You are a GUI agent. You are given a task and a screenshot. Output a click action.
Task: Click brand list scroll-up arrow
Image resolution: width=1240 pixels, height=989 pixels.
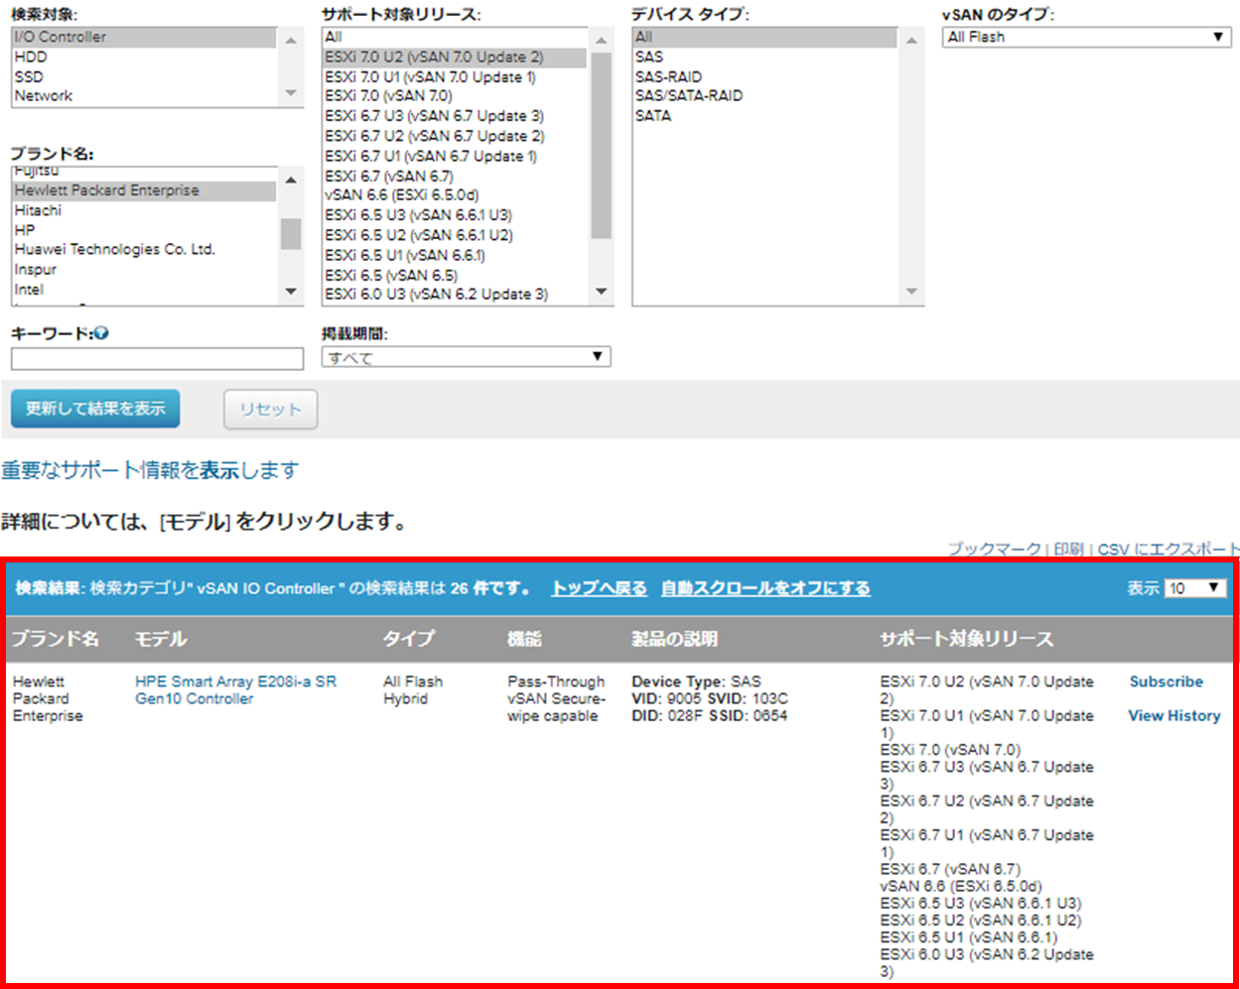tap(291, 179)
